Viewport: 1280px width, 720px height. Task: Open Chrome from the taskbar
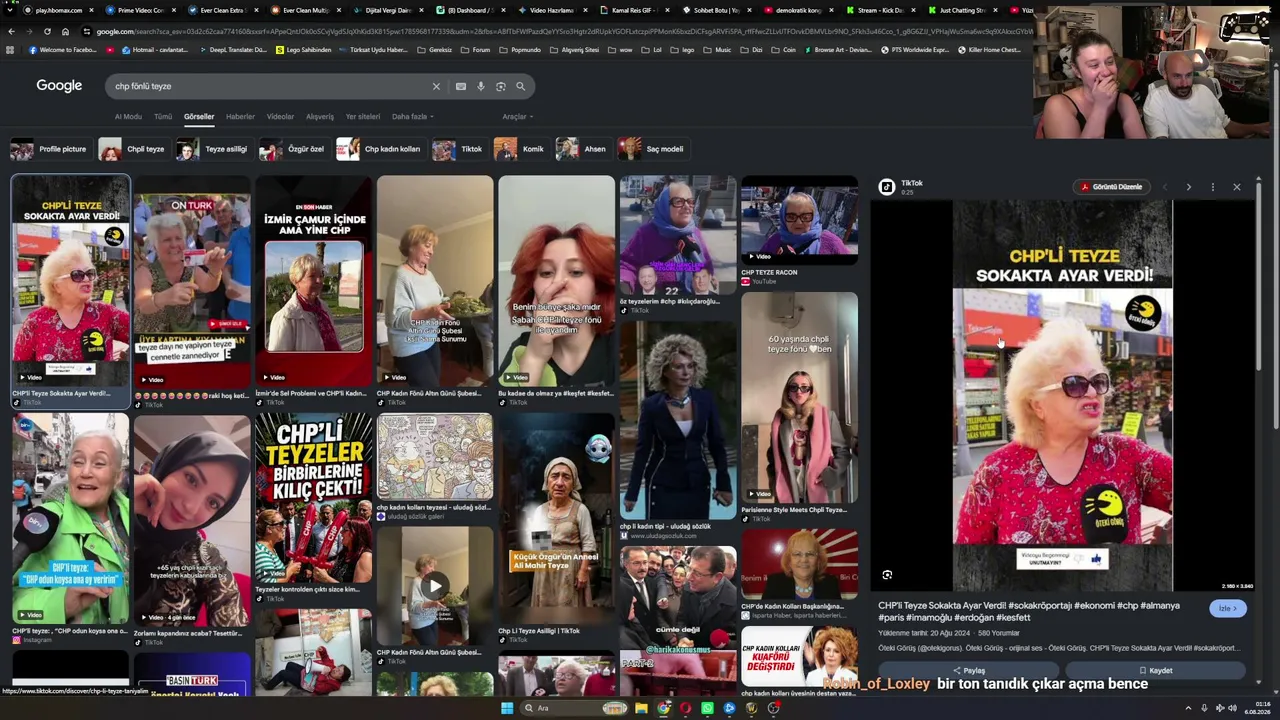click(x=664, y=708)
